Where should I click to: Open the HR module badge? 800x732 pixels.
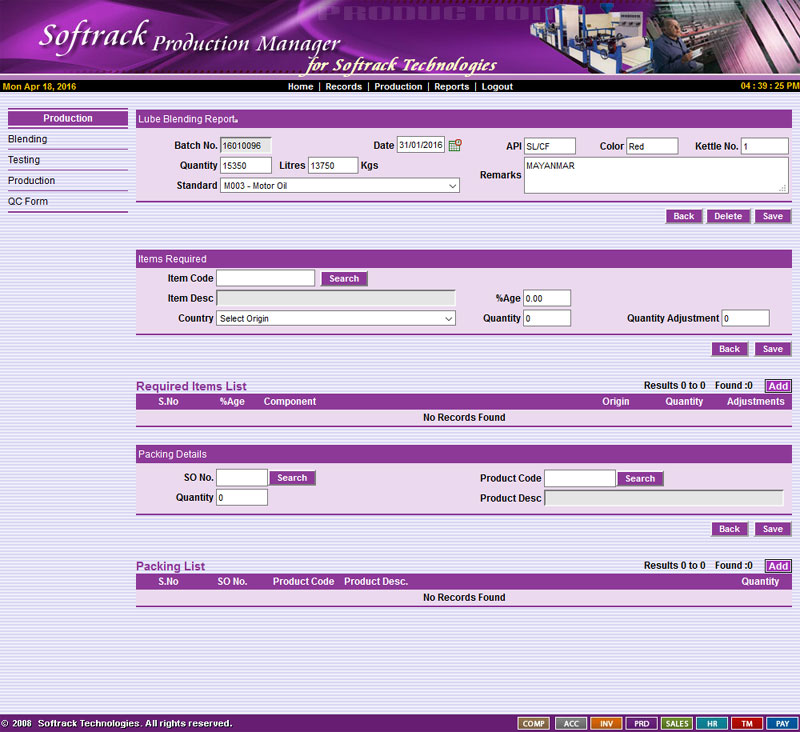point(711,723)
